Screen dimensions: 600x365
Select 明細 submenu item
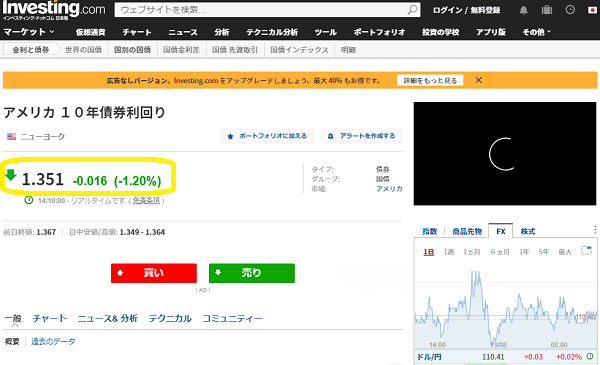(x=348, y=50)
